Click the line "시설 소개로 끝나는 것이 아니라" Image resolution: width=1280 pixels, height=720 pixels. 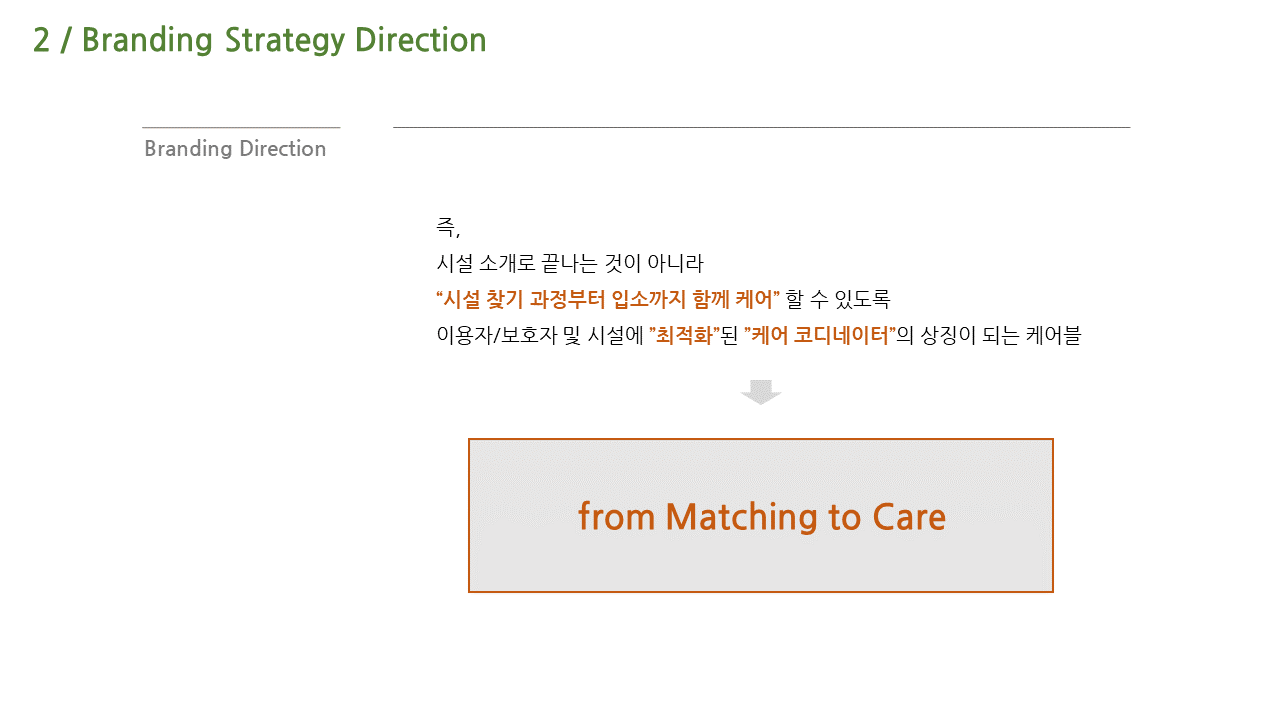click(x=570, y=264)
